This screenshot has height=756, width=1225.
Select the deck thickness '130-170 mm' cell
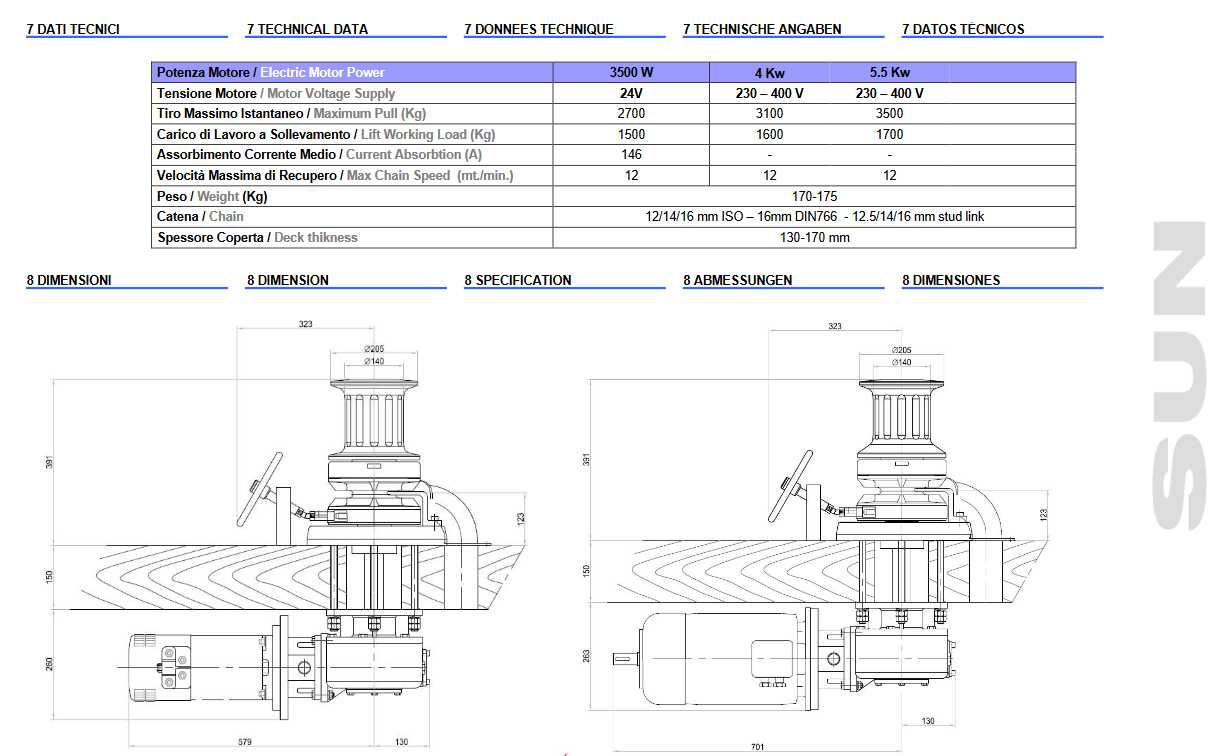[814, 238]
